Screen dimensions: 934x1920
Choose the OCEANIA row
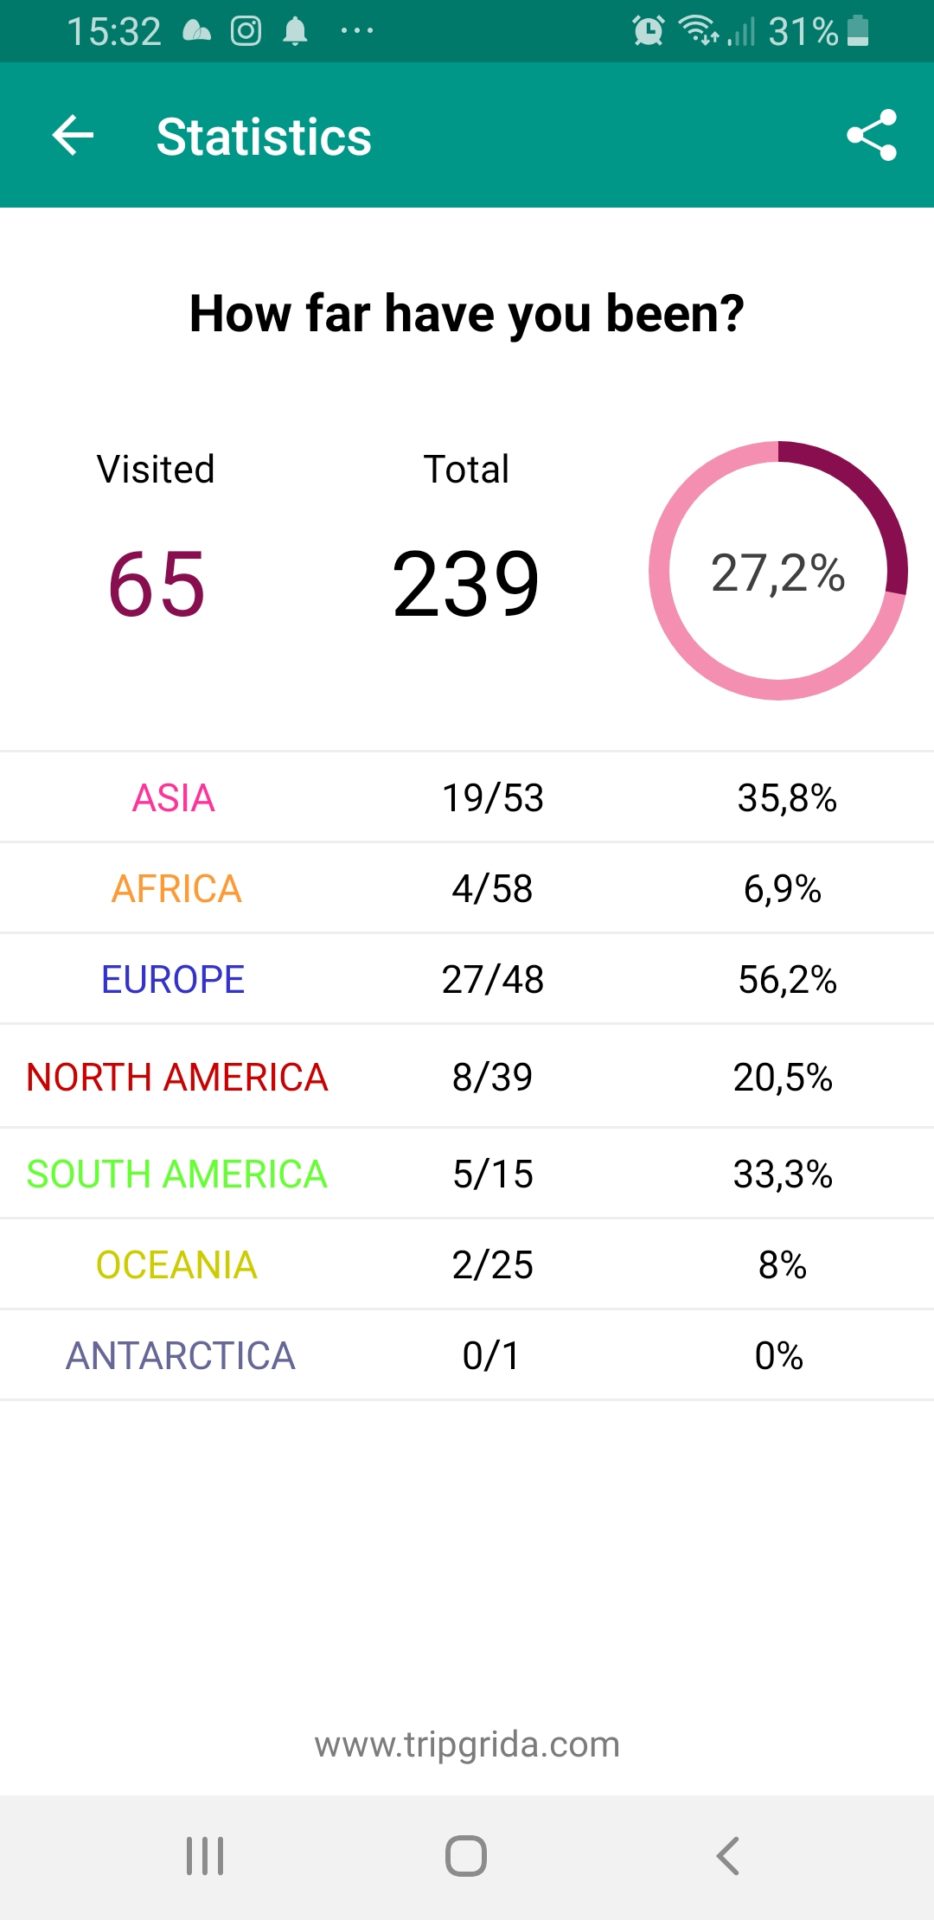(x=176, y=1265)
